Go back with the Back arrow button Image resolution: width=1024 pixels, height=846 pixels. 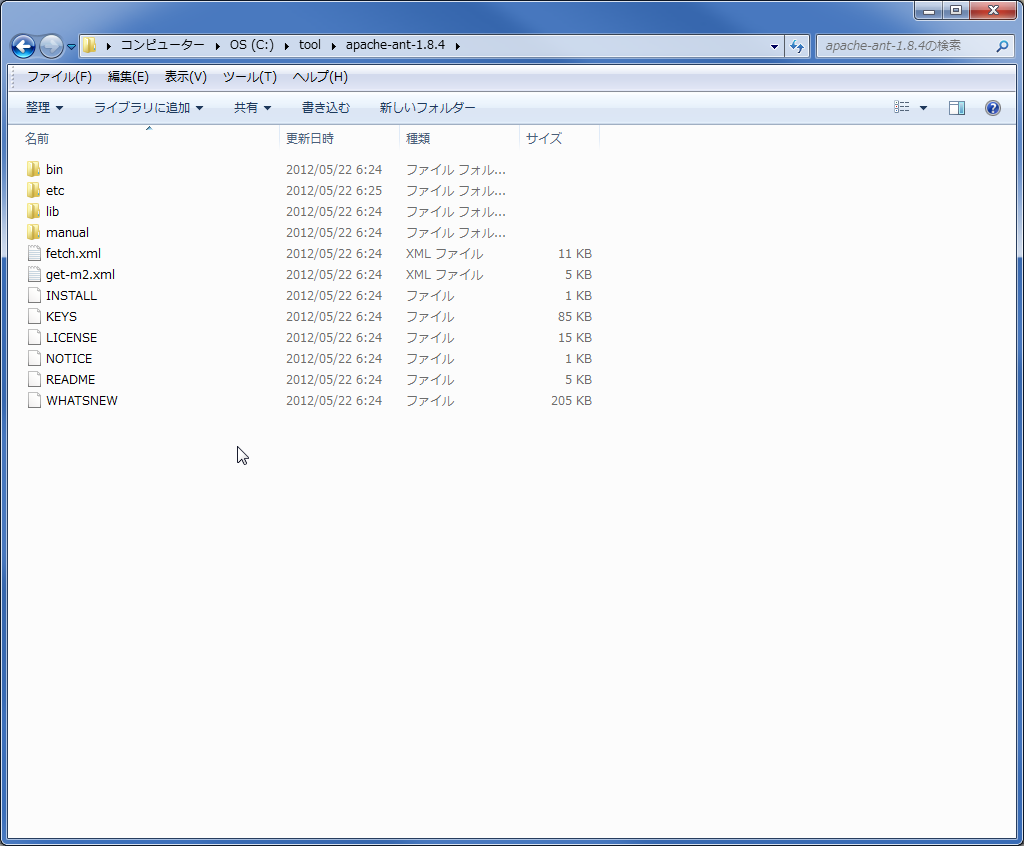(24, 46)
